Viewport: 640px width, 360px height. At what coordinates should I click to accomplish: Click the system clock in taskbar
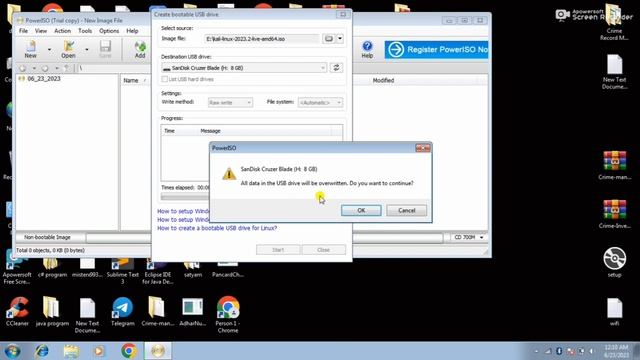(x=616, y=351)
